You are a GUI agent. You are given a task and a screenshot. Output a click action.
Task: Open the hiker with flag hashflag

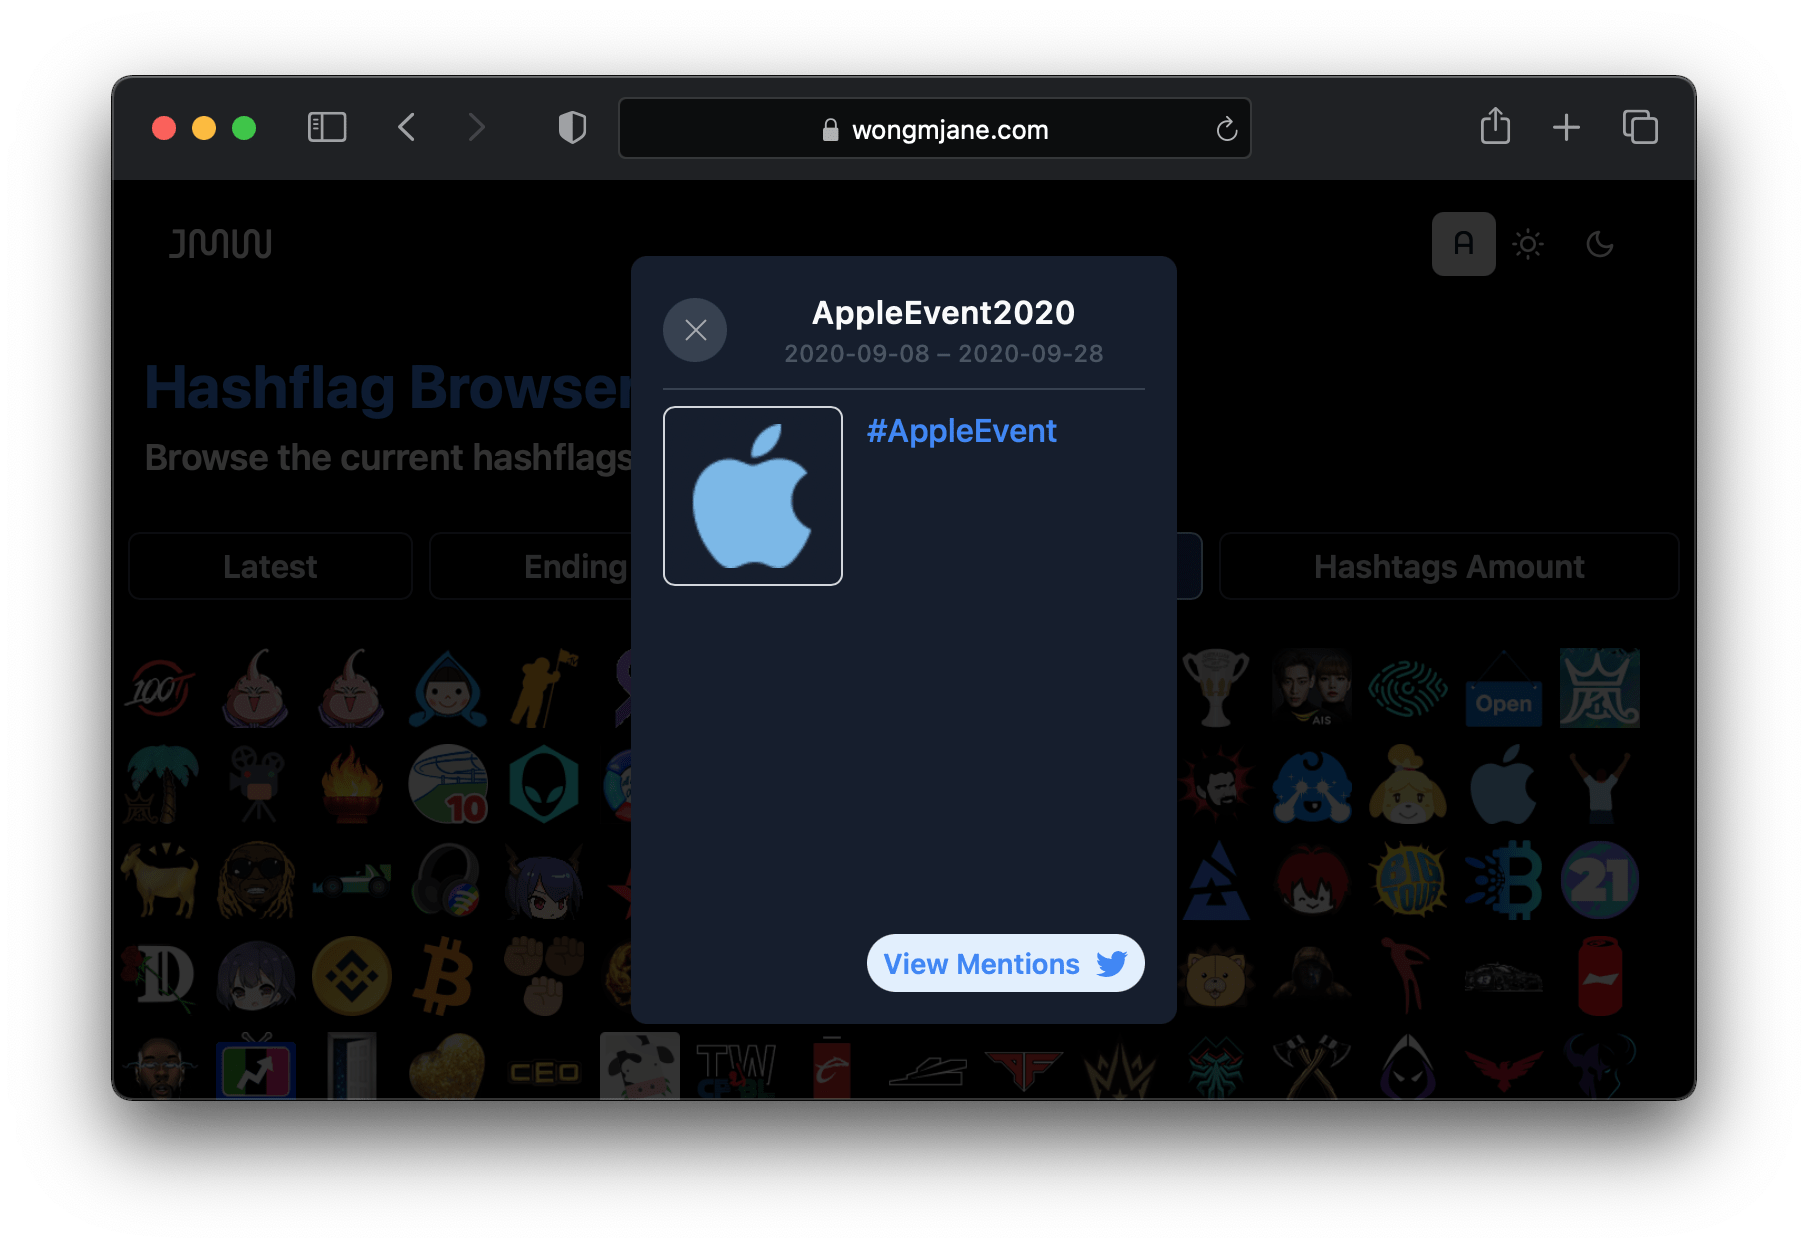click(x=544, y=688)
